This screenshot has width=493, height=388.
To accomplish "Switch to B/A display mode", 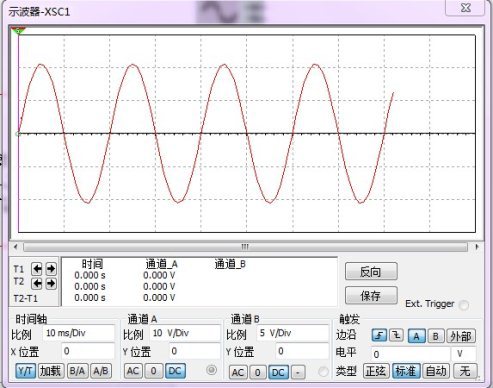I will (77, 371).
